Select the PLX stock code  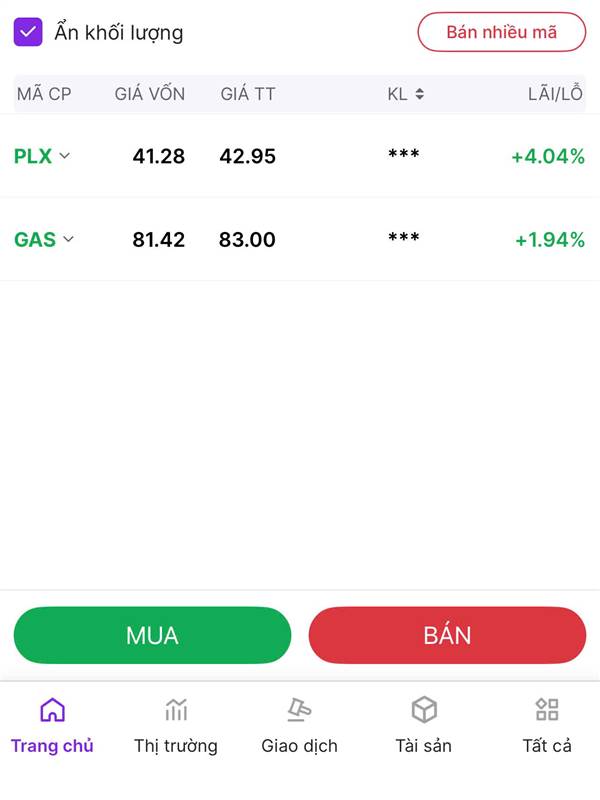[33, 156]
